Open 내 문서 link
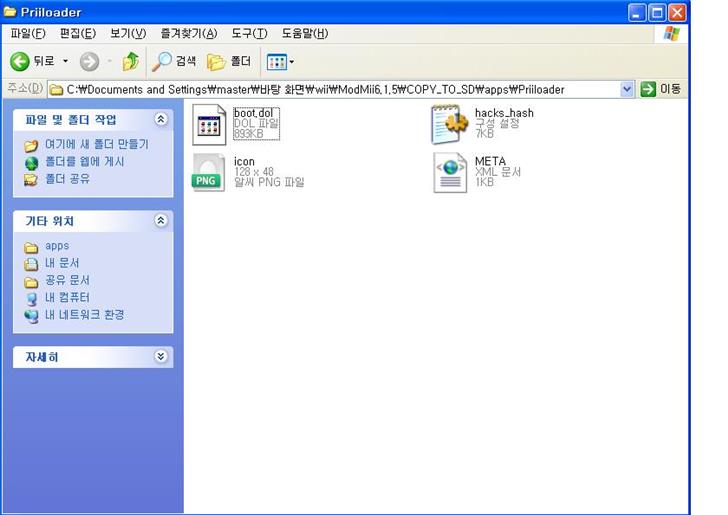 pos(62,263)
